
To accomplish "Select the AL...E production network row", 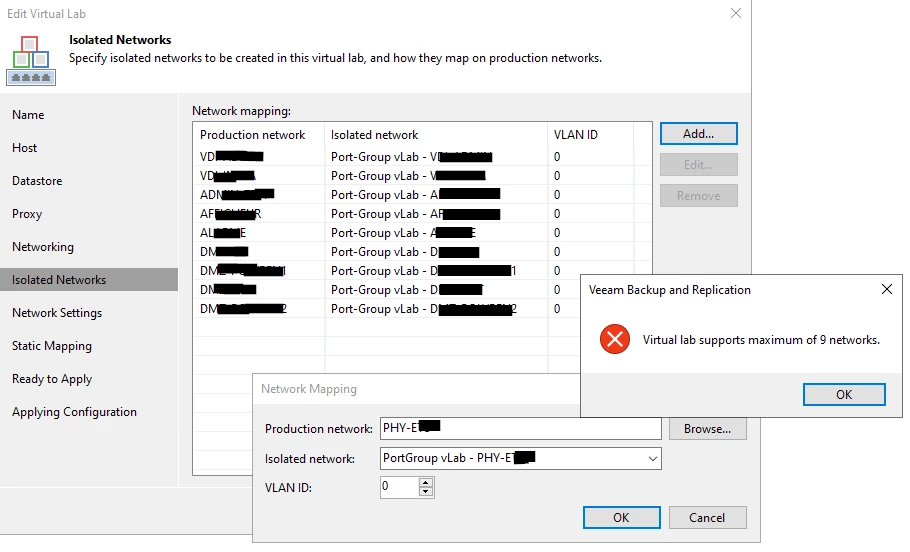I will (x=422, y=233).
